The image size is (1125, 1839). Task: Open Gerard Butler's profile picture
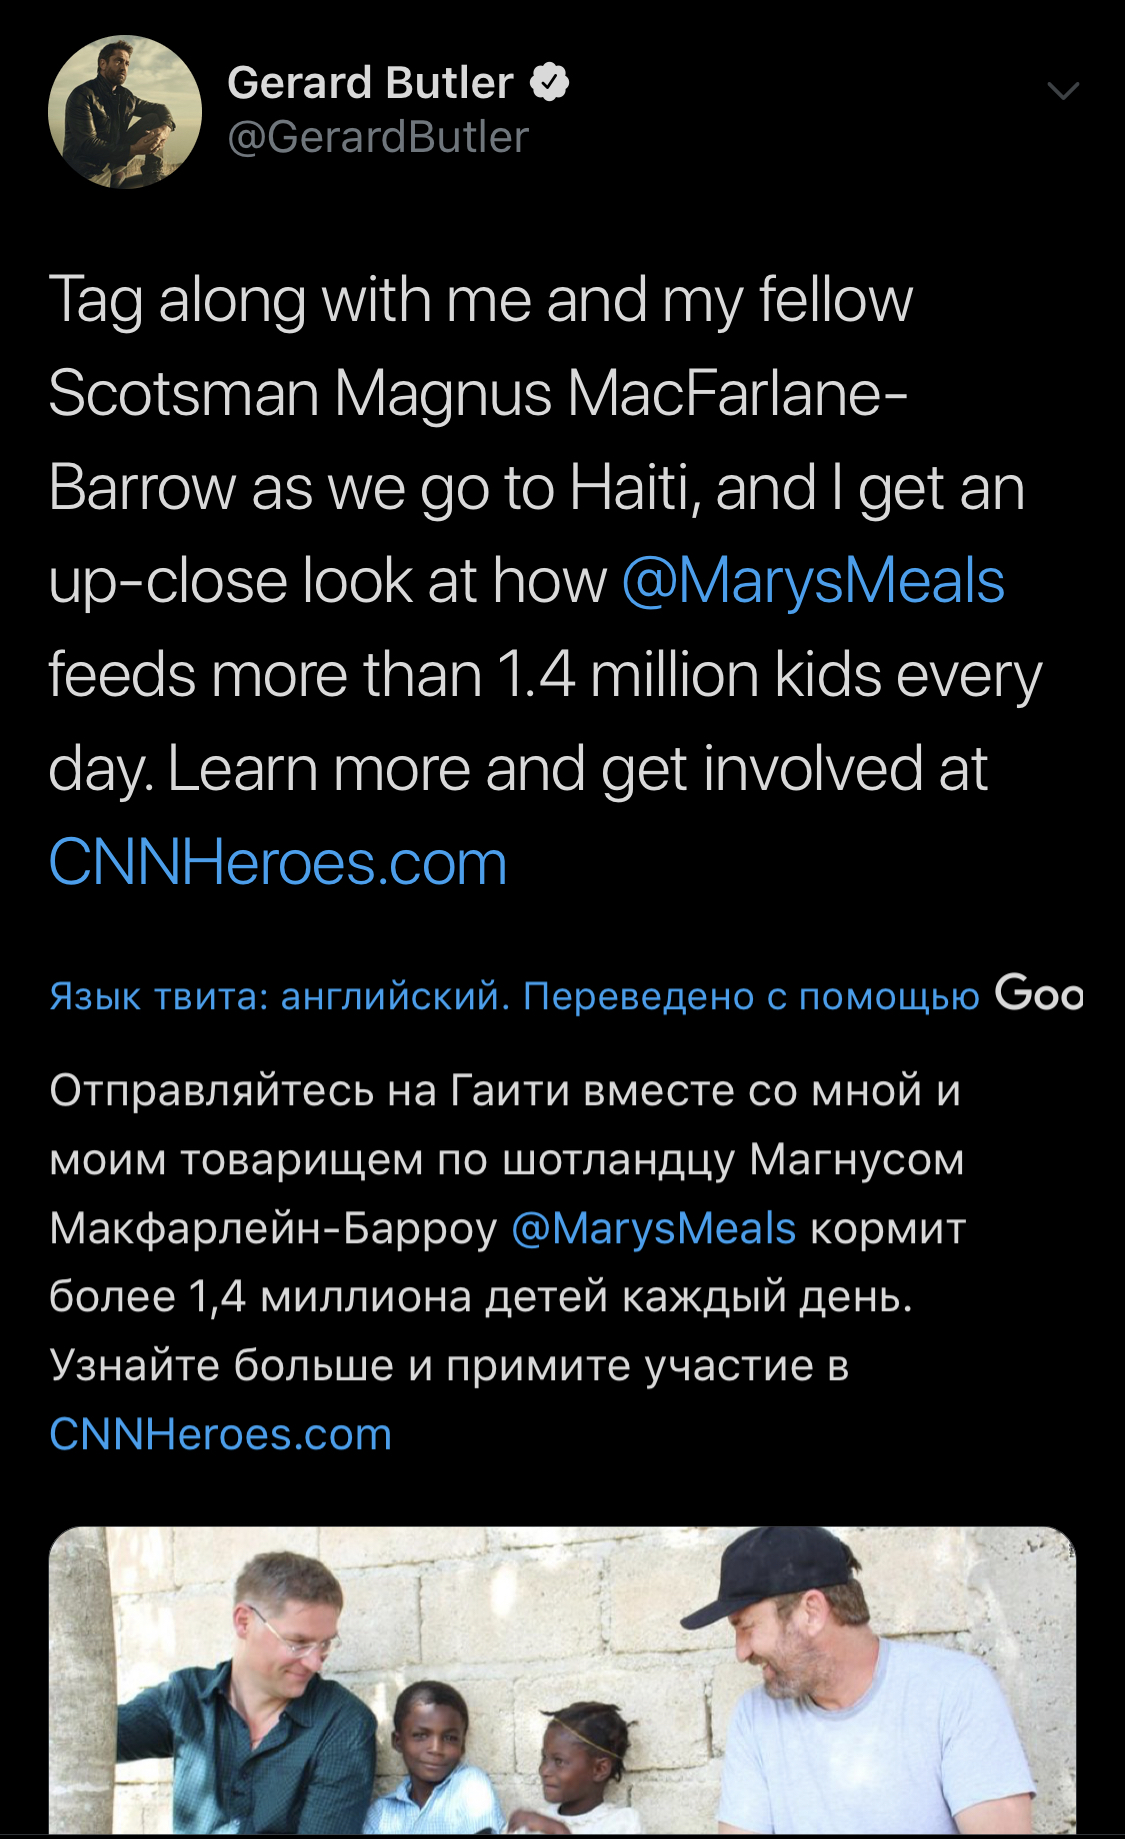[x=125, y=111]
